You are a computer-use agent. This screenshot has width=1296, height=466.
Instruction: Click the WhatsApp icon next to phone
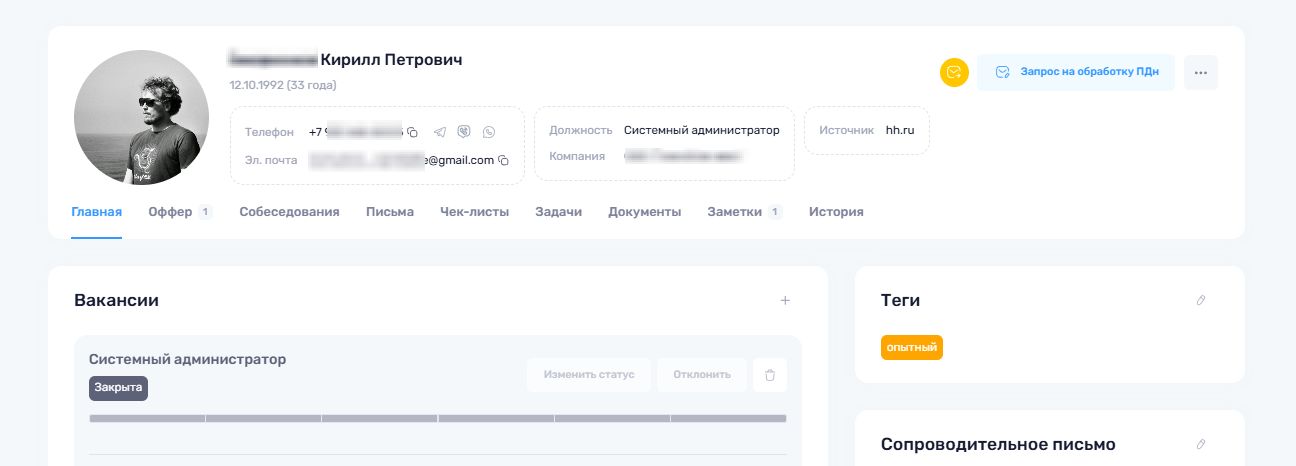click(488, 132)
